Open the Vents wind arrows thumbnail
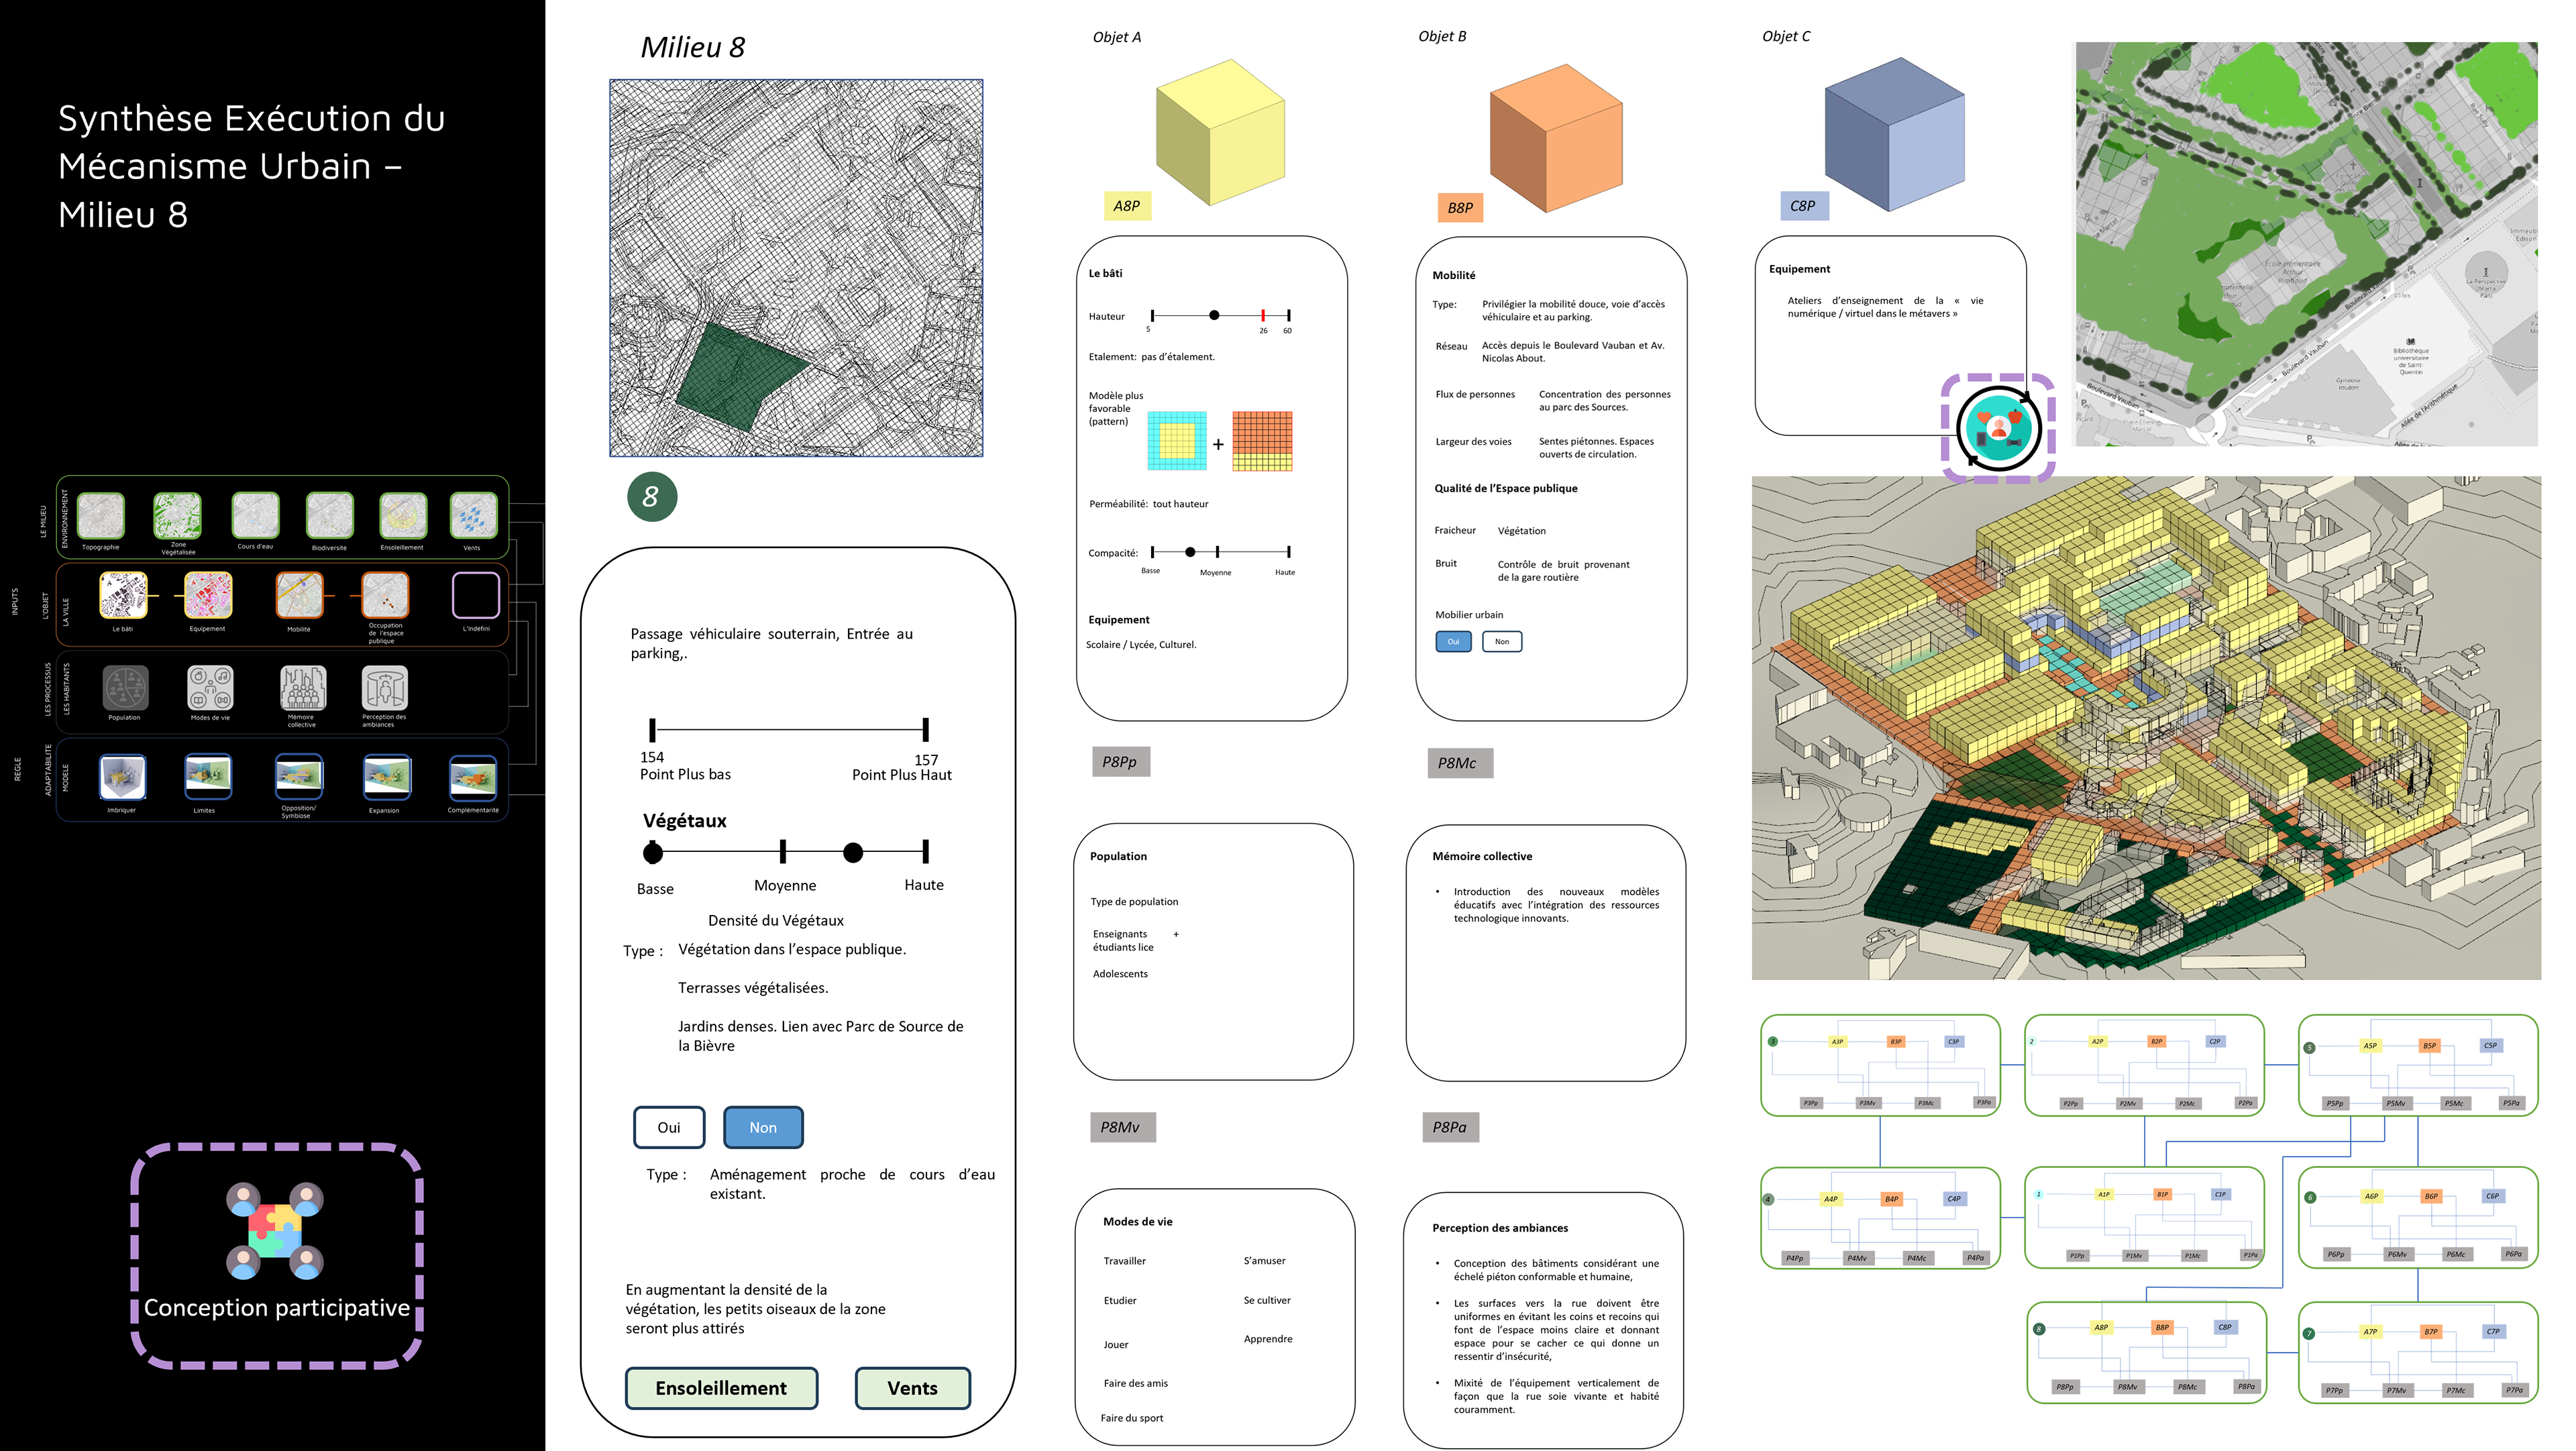The image size is (2576, 1451). click(473, 516)
